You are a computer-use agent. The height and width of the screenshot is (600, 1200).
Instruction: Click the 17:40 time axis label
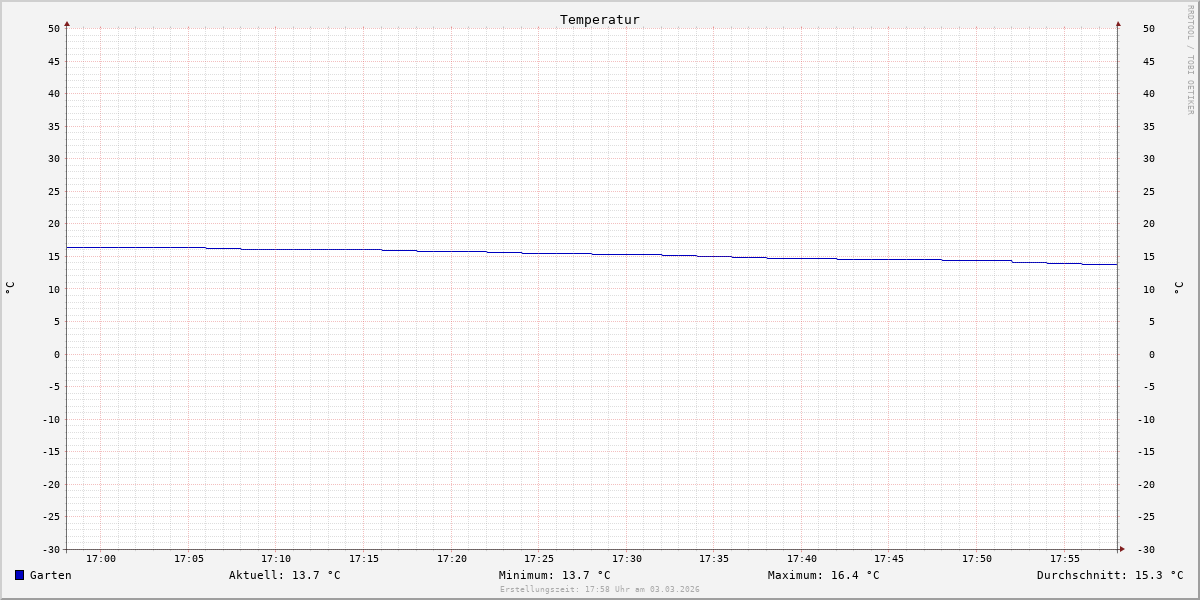click(x=802, y=559)
